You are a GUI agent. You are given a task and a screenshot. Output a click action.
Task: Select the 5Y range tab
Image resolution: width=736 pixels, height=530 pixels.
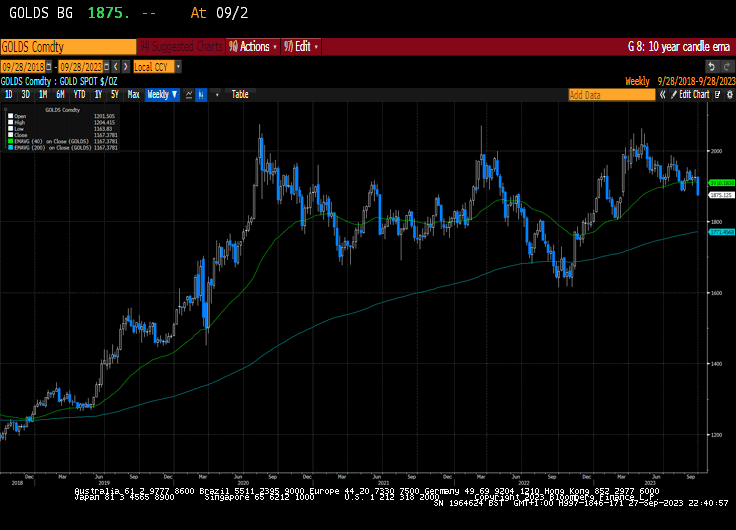pyautogui.click(x=115, y=95)
